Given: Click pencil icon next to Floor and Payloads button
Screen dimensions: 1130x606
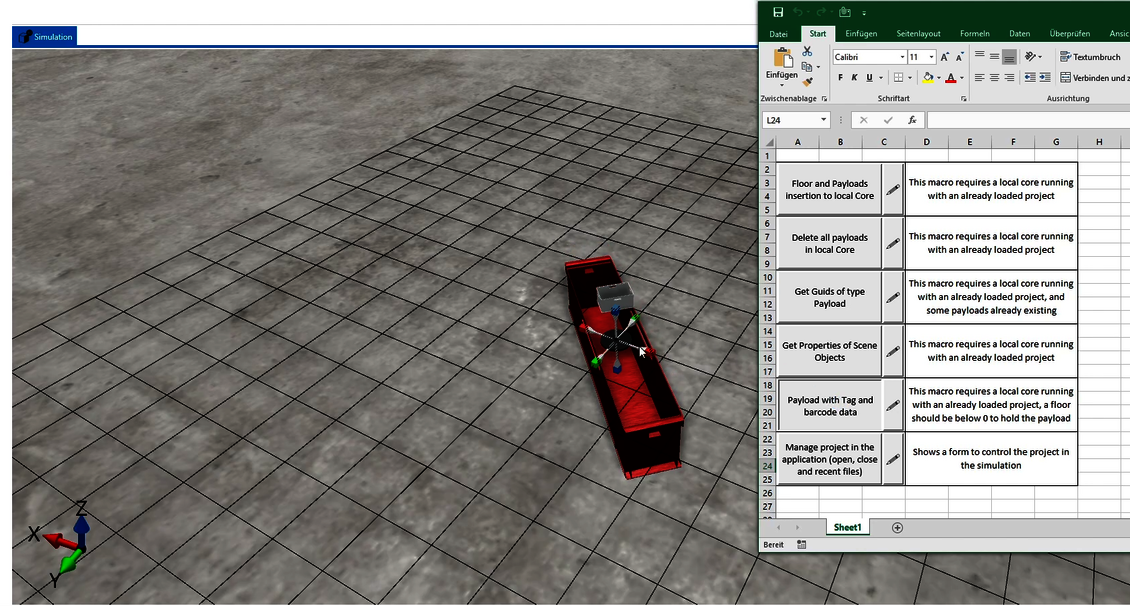Looking at the screenshot, I should click(x=893, y=190).
